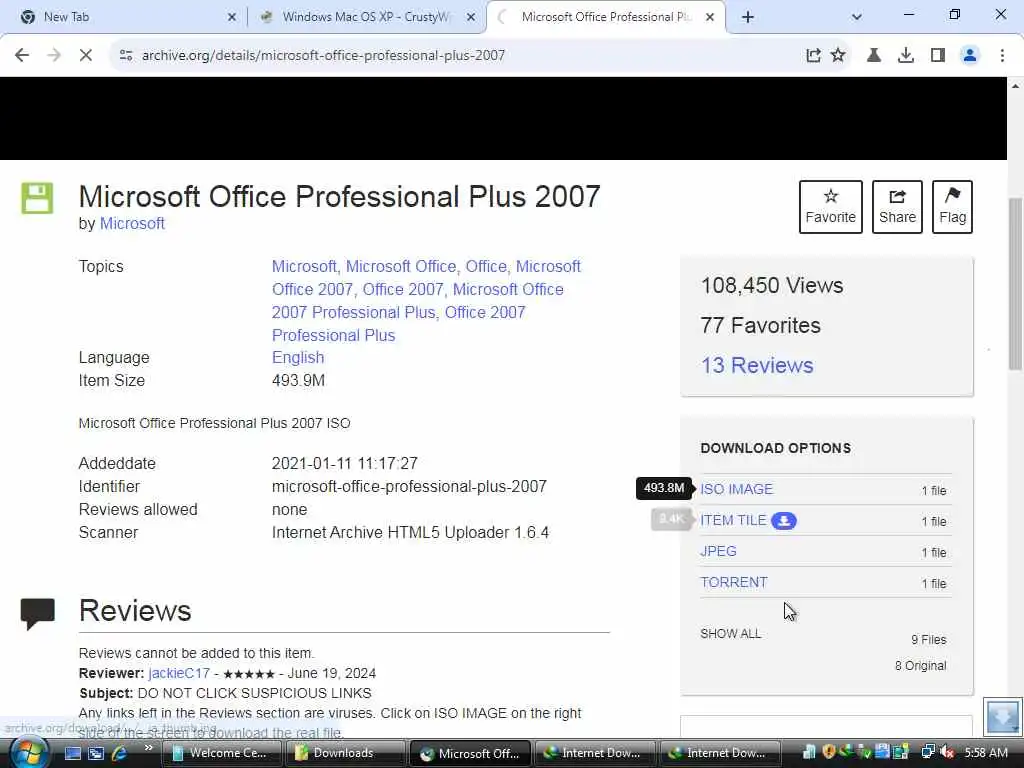Click the 5:58 AM system clock
The height and width of the screenshot is (768, 1024).
click(985, 753)
